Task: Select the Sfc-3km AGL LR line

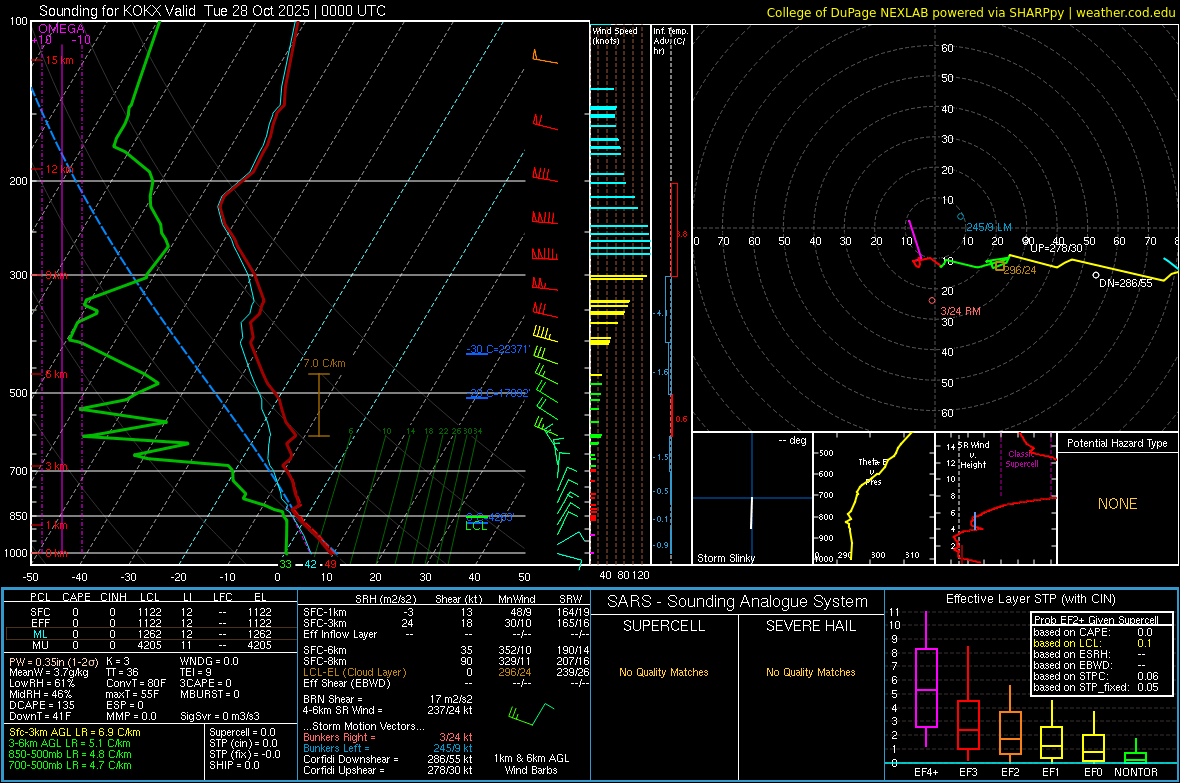Action: tap(75, 732)
